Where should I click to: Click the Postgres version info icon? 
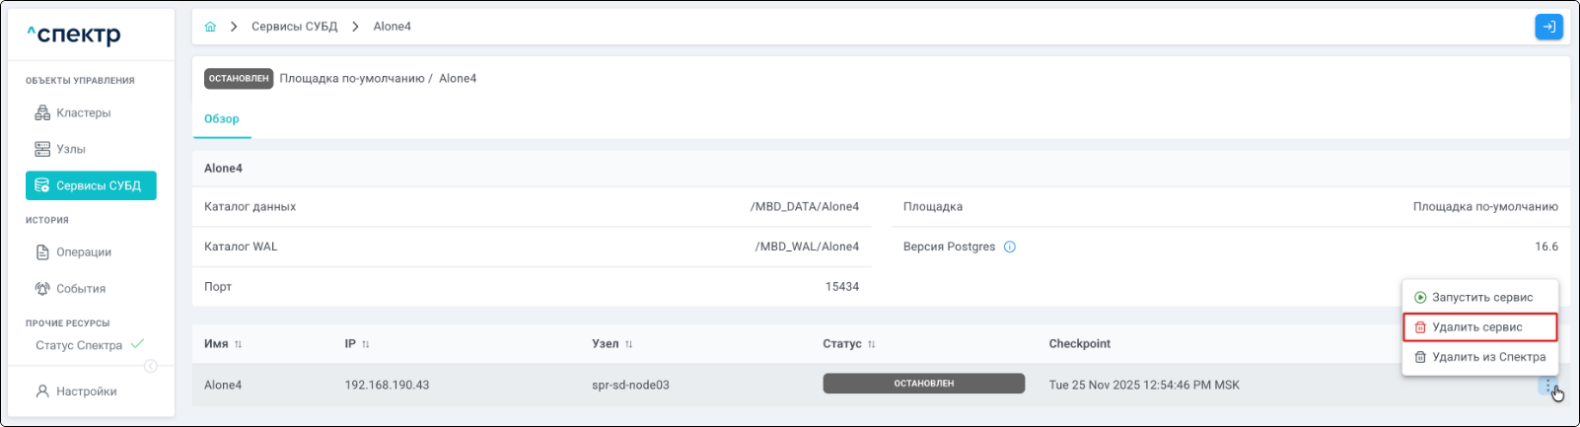click(1009, 247)
